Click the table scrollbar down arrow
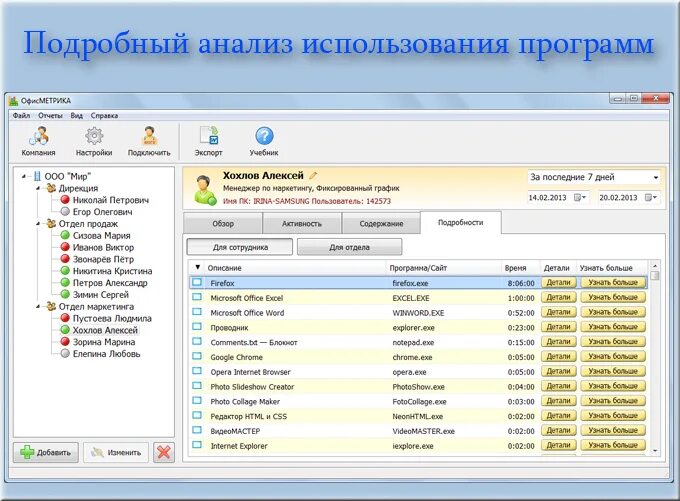 (655, 451)
